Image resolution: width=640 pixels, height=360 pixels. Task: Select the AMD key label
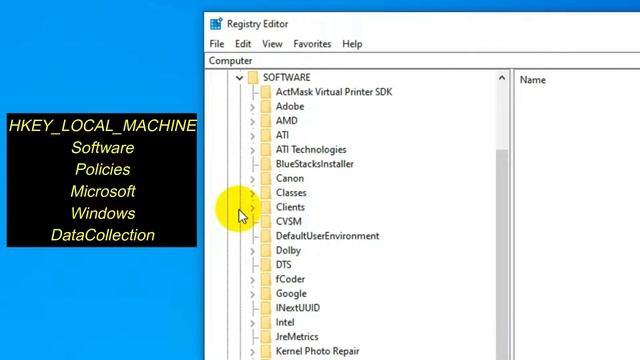(287, 120)
